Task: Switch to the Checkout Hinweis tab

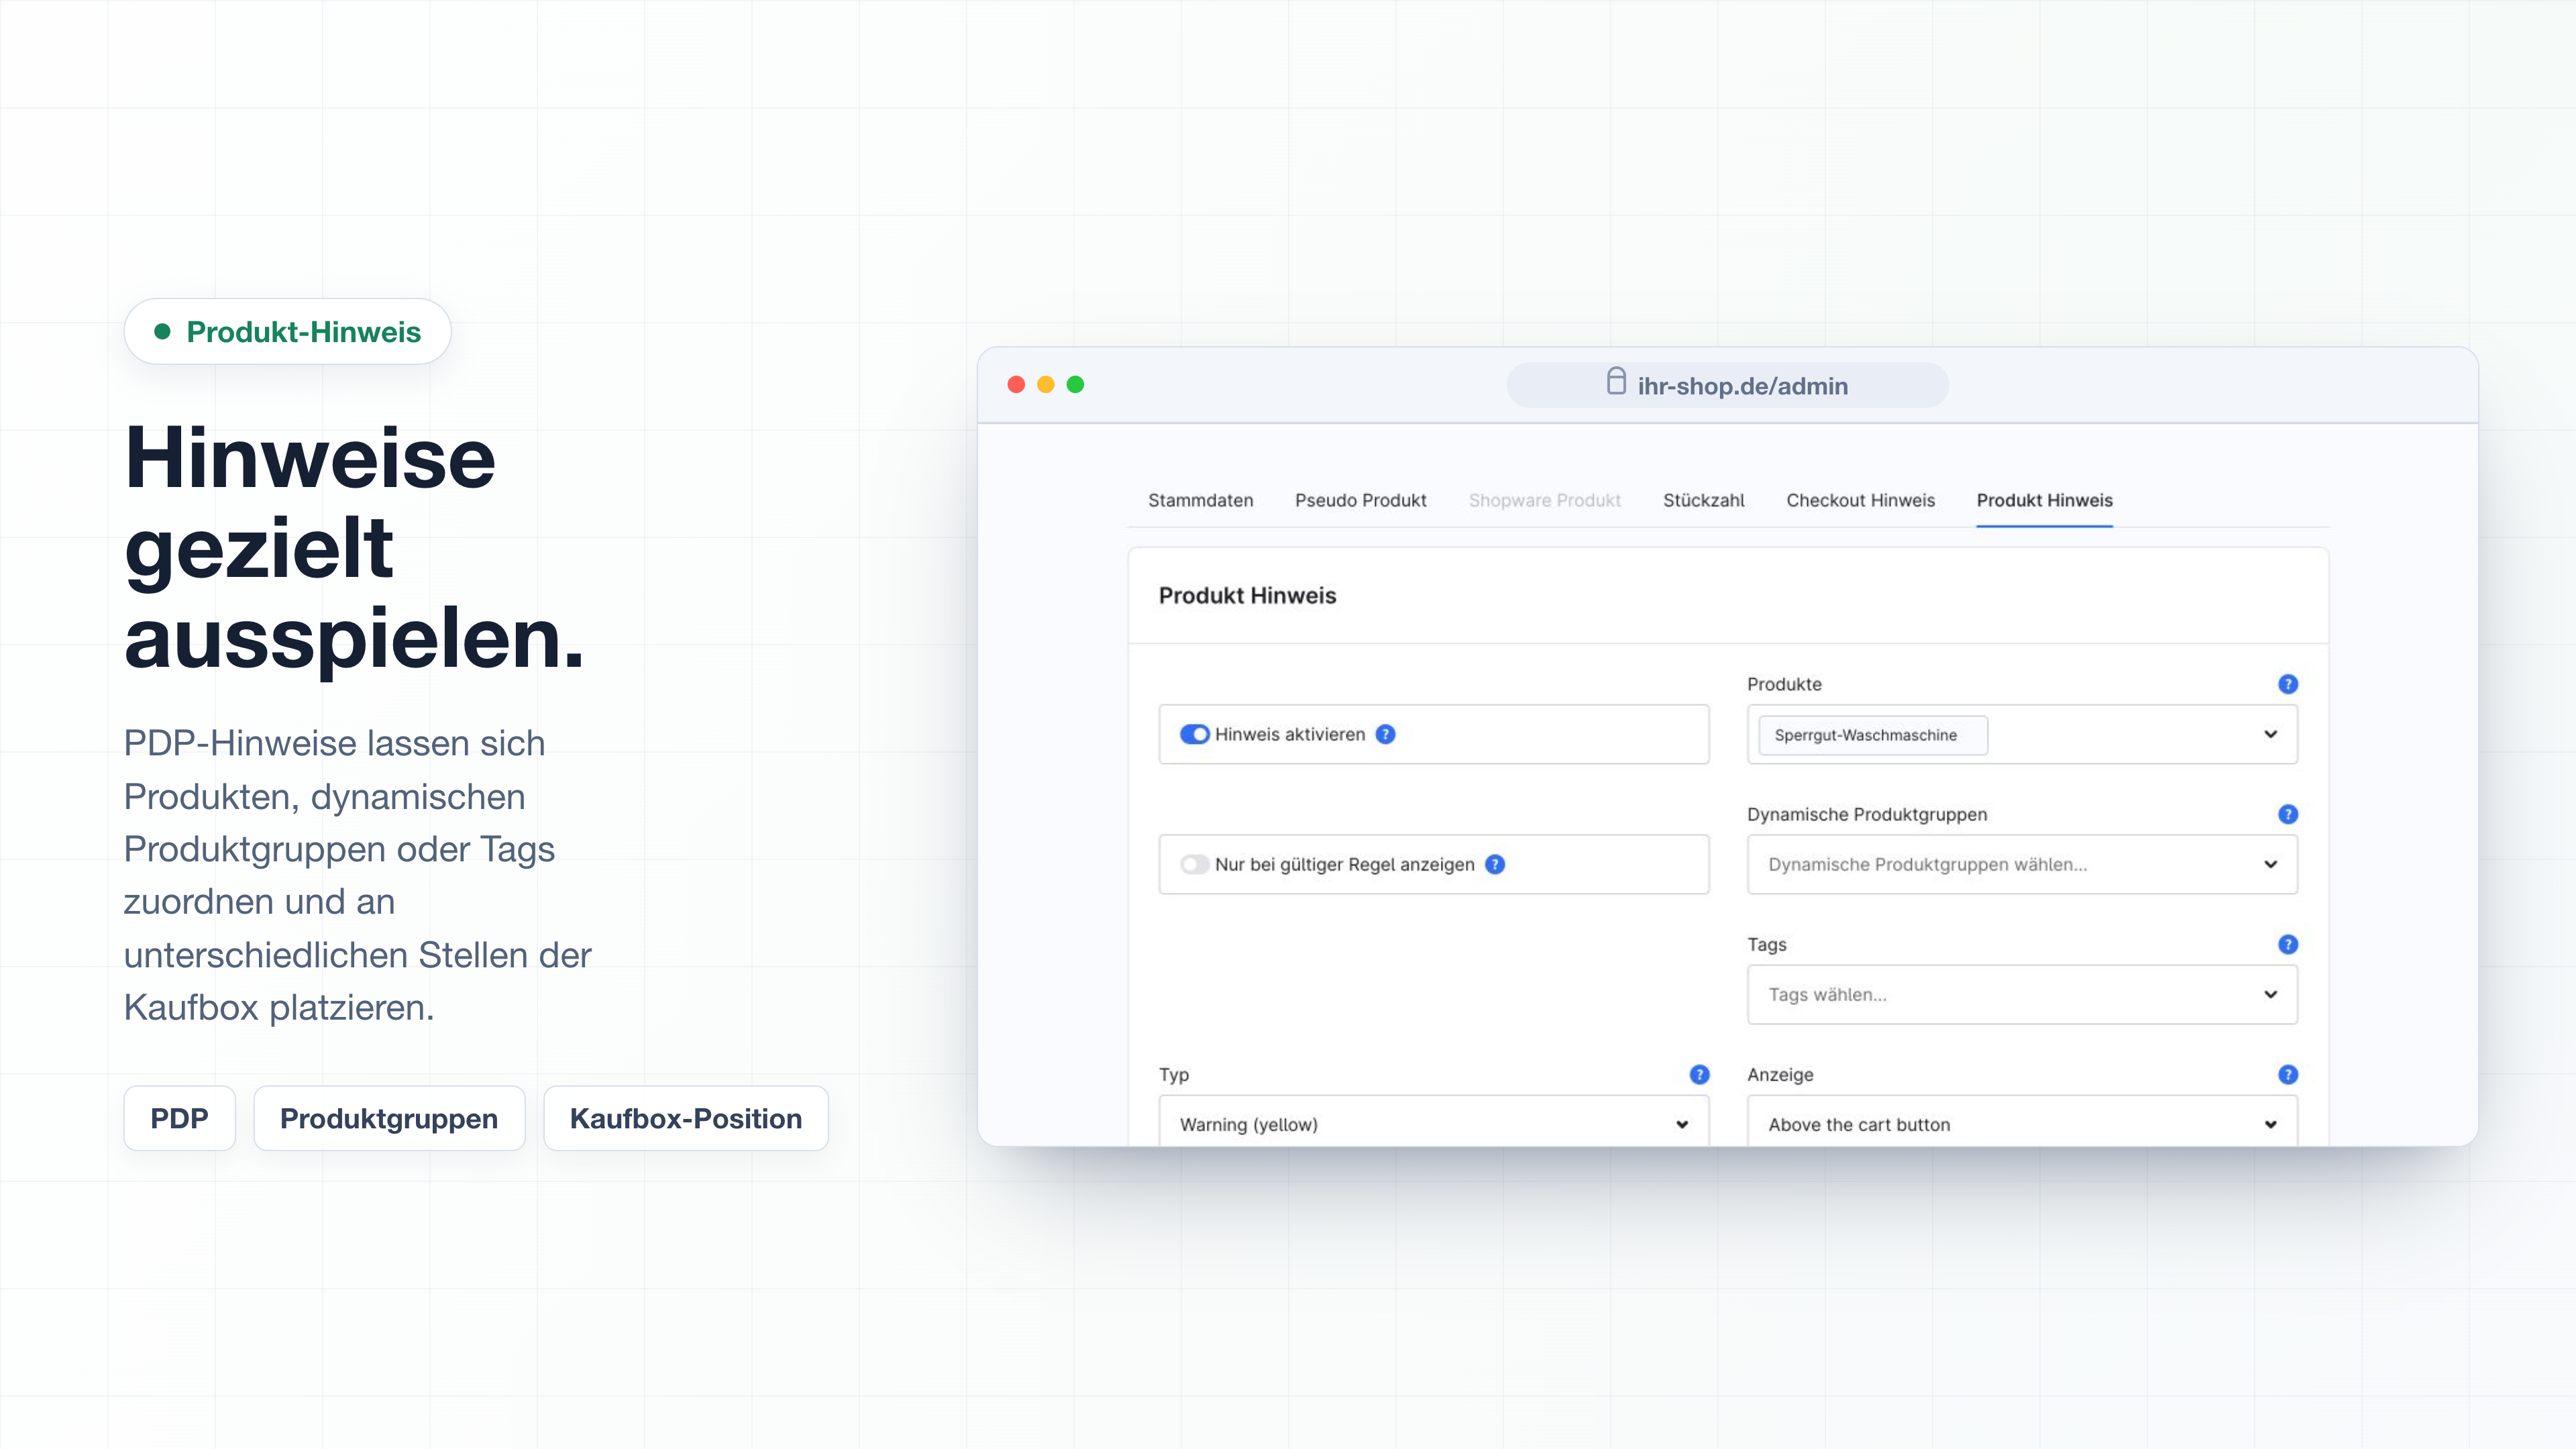Action: point(1860,500)
